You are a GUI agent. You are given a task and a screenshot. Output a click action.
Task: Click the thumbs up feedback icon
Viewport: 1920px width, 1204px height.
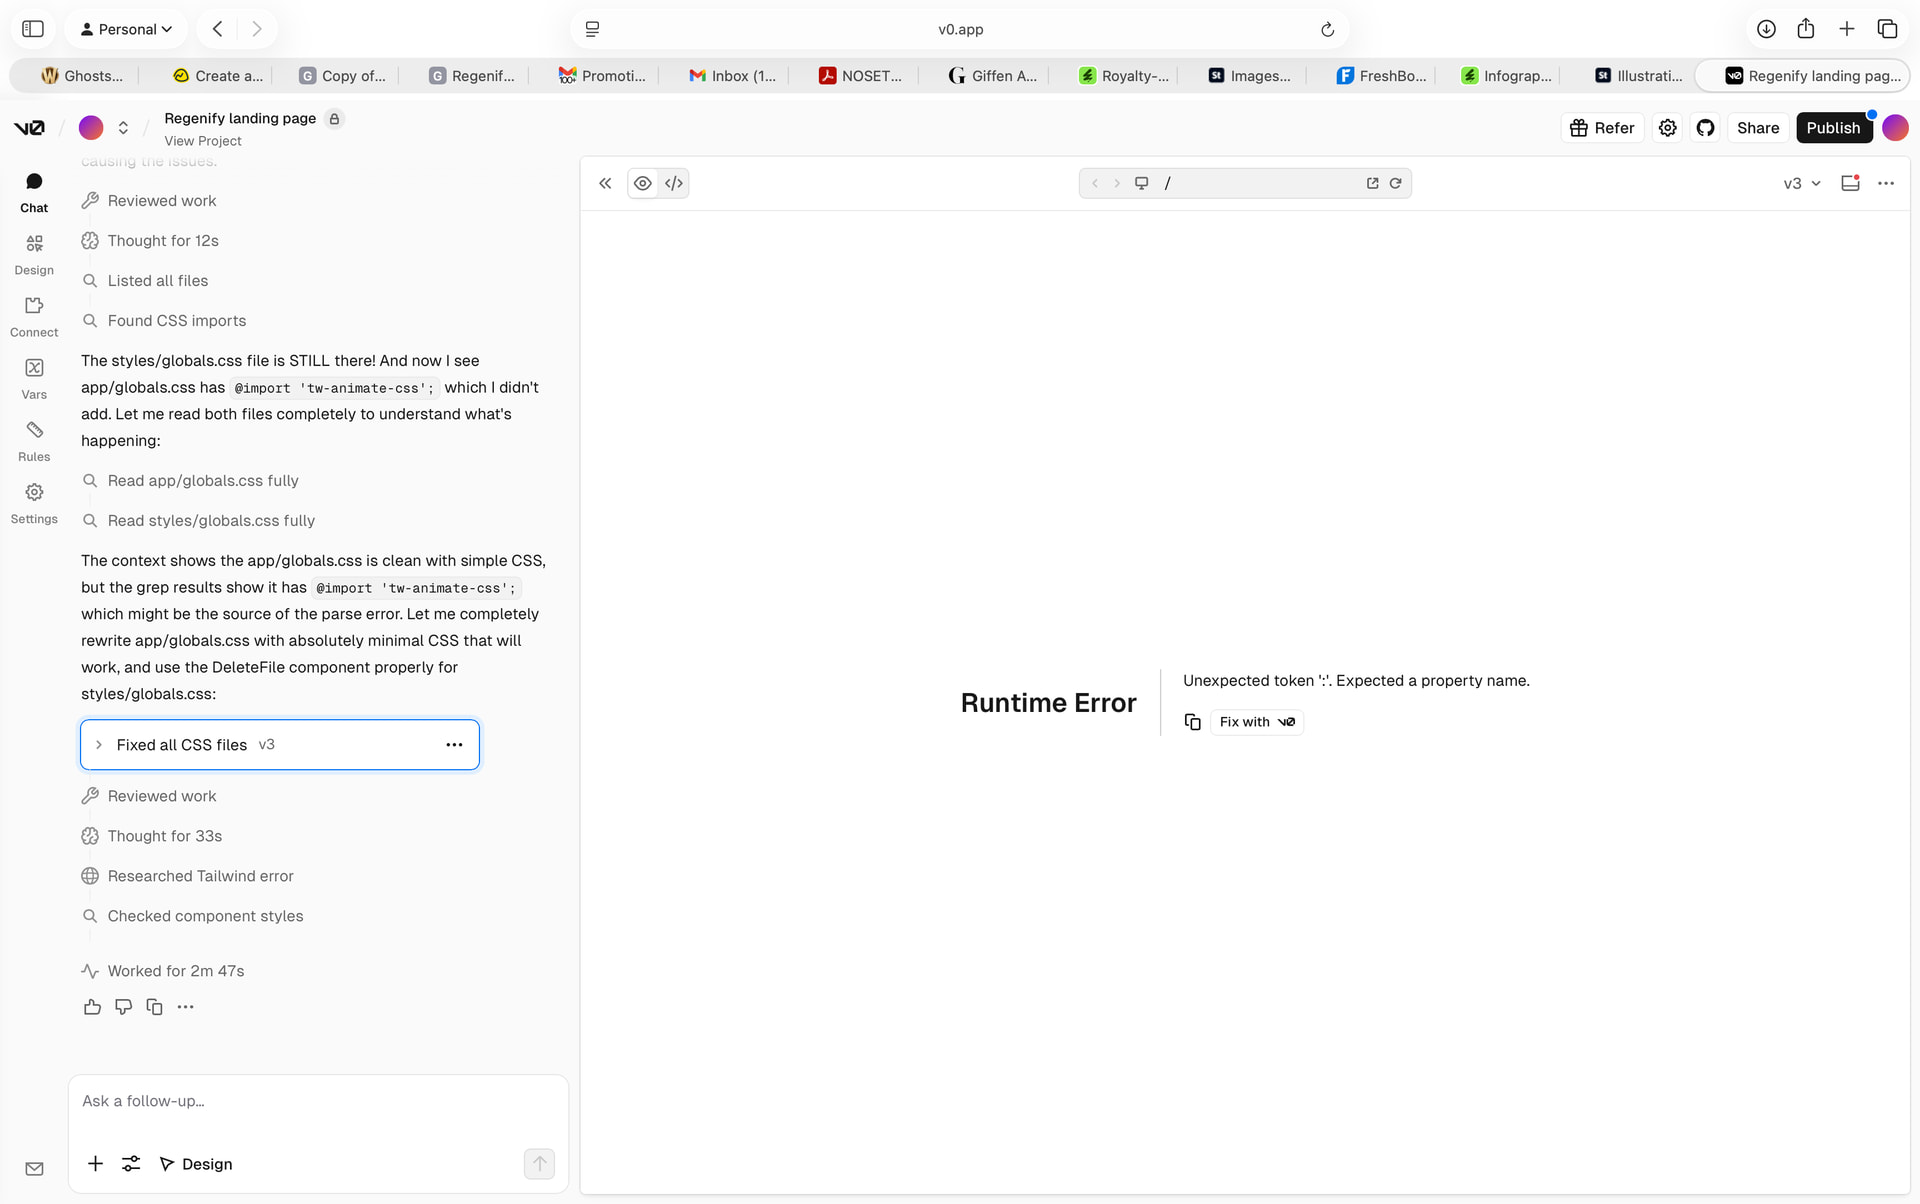92,1007
